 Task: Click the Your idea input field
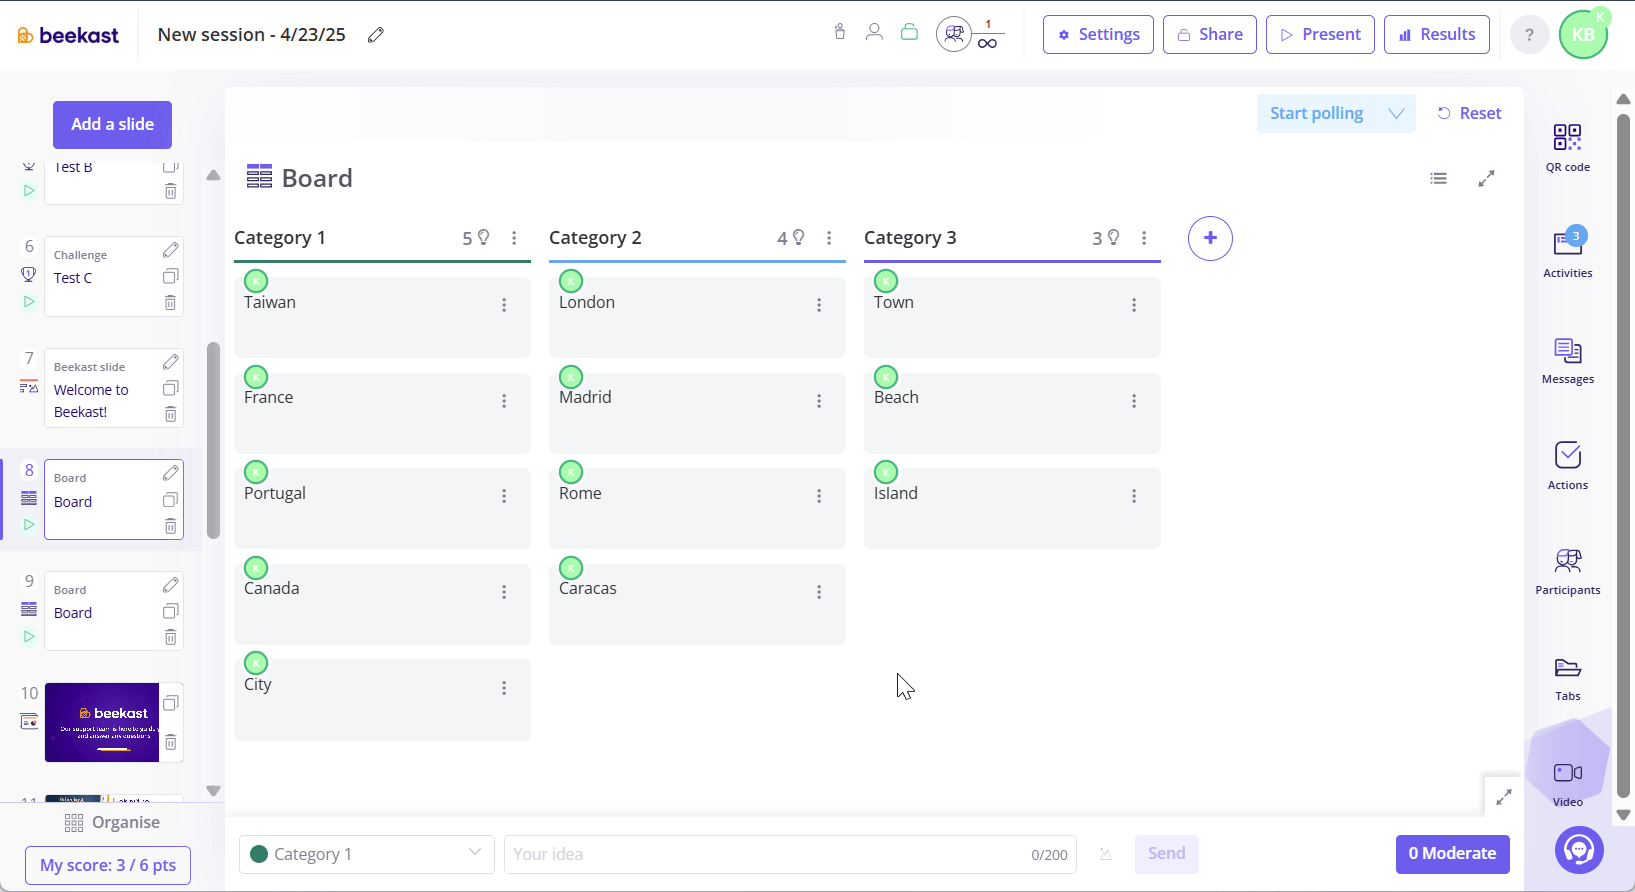[790, 854]
